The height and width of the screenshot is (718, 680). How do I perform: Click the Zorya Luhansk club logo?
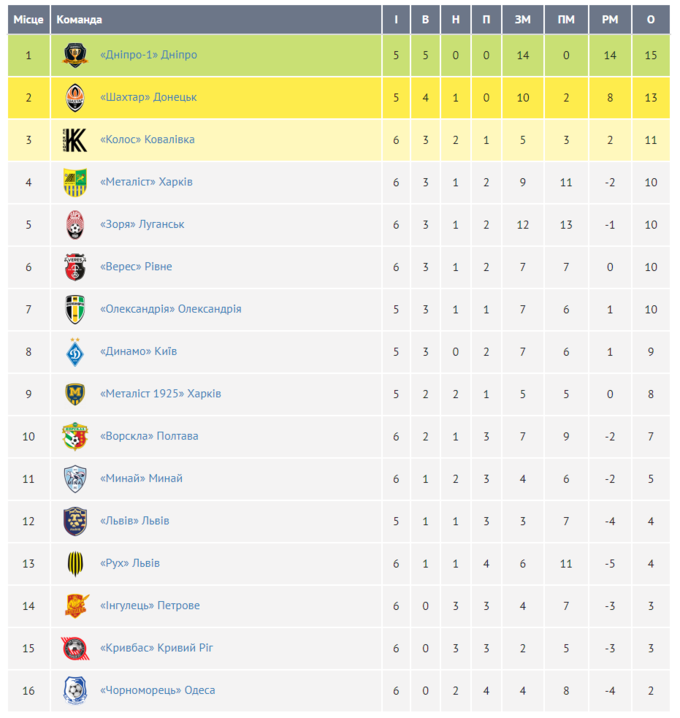pos(75,224)
